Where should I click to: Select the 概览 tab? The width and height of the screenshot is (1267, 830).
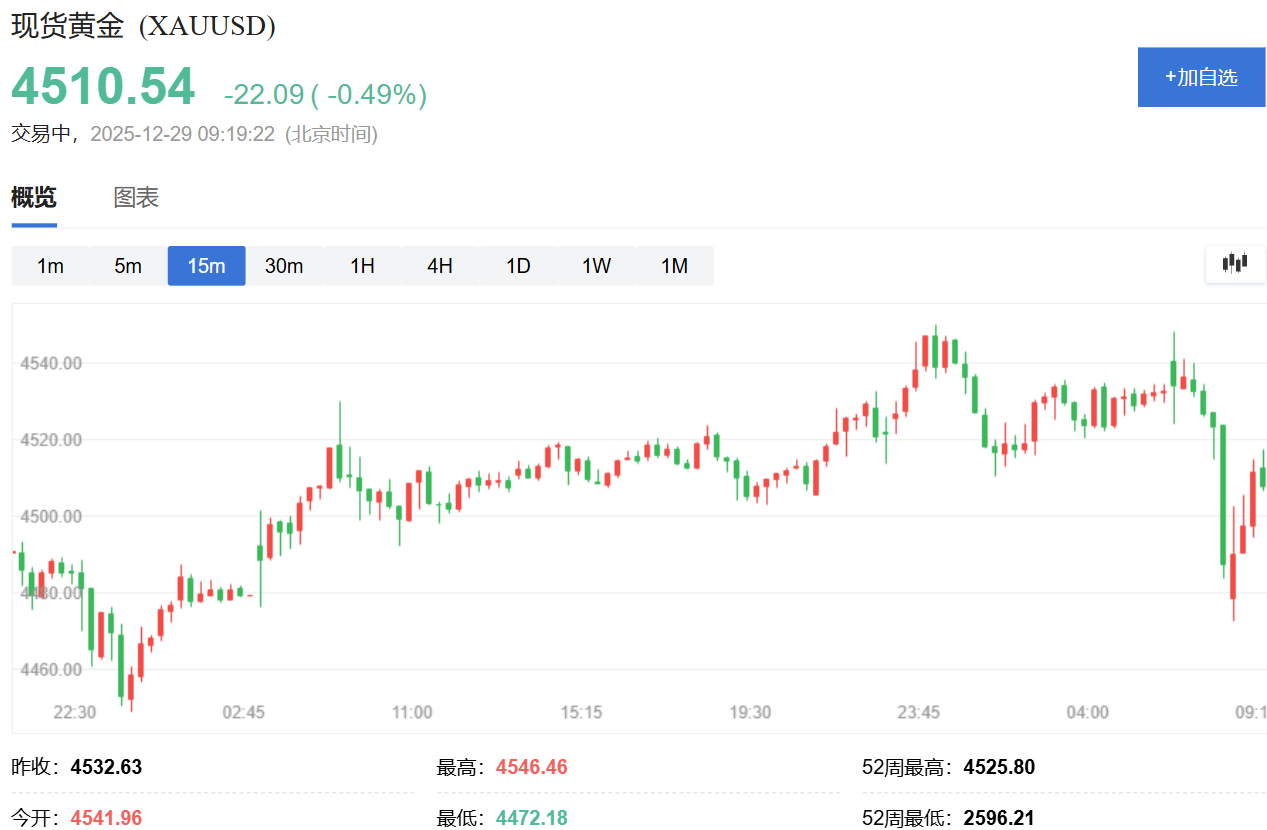tap(34, 198)
